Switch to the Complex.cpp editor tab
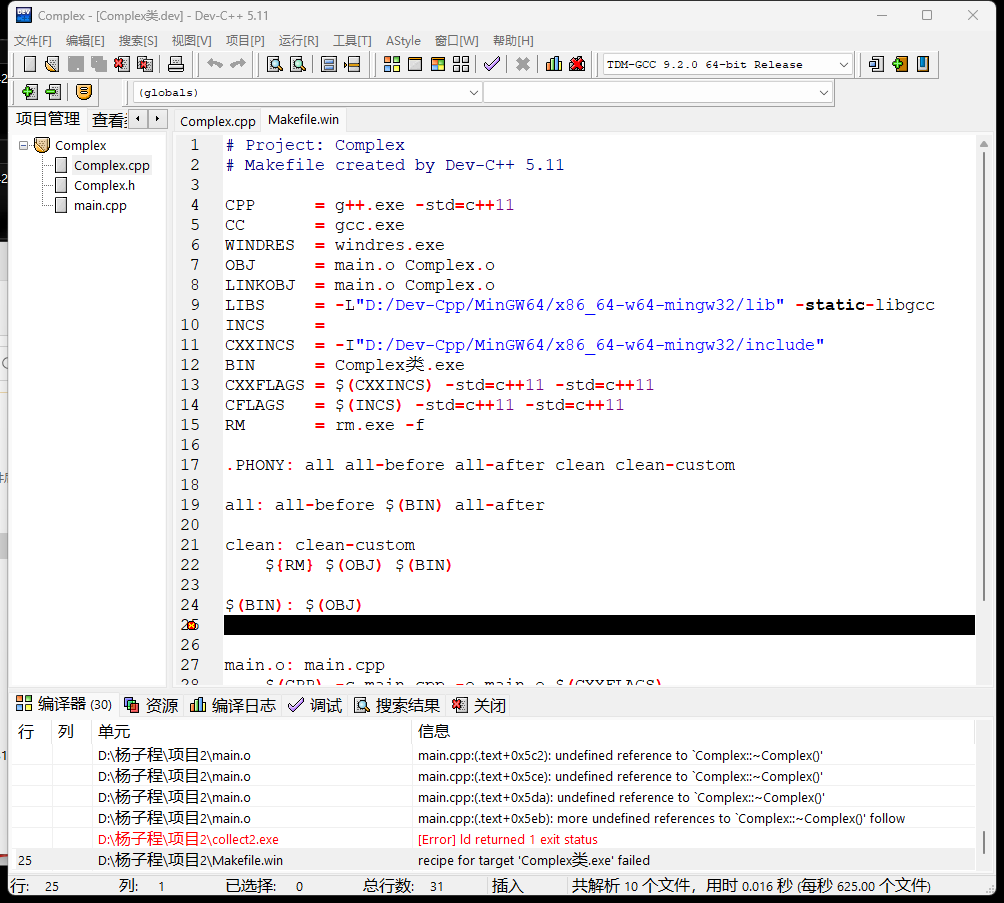This screenshot has width=1004, height=903. (218, 121)
